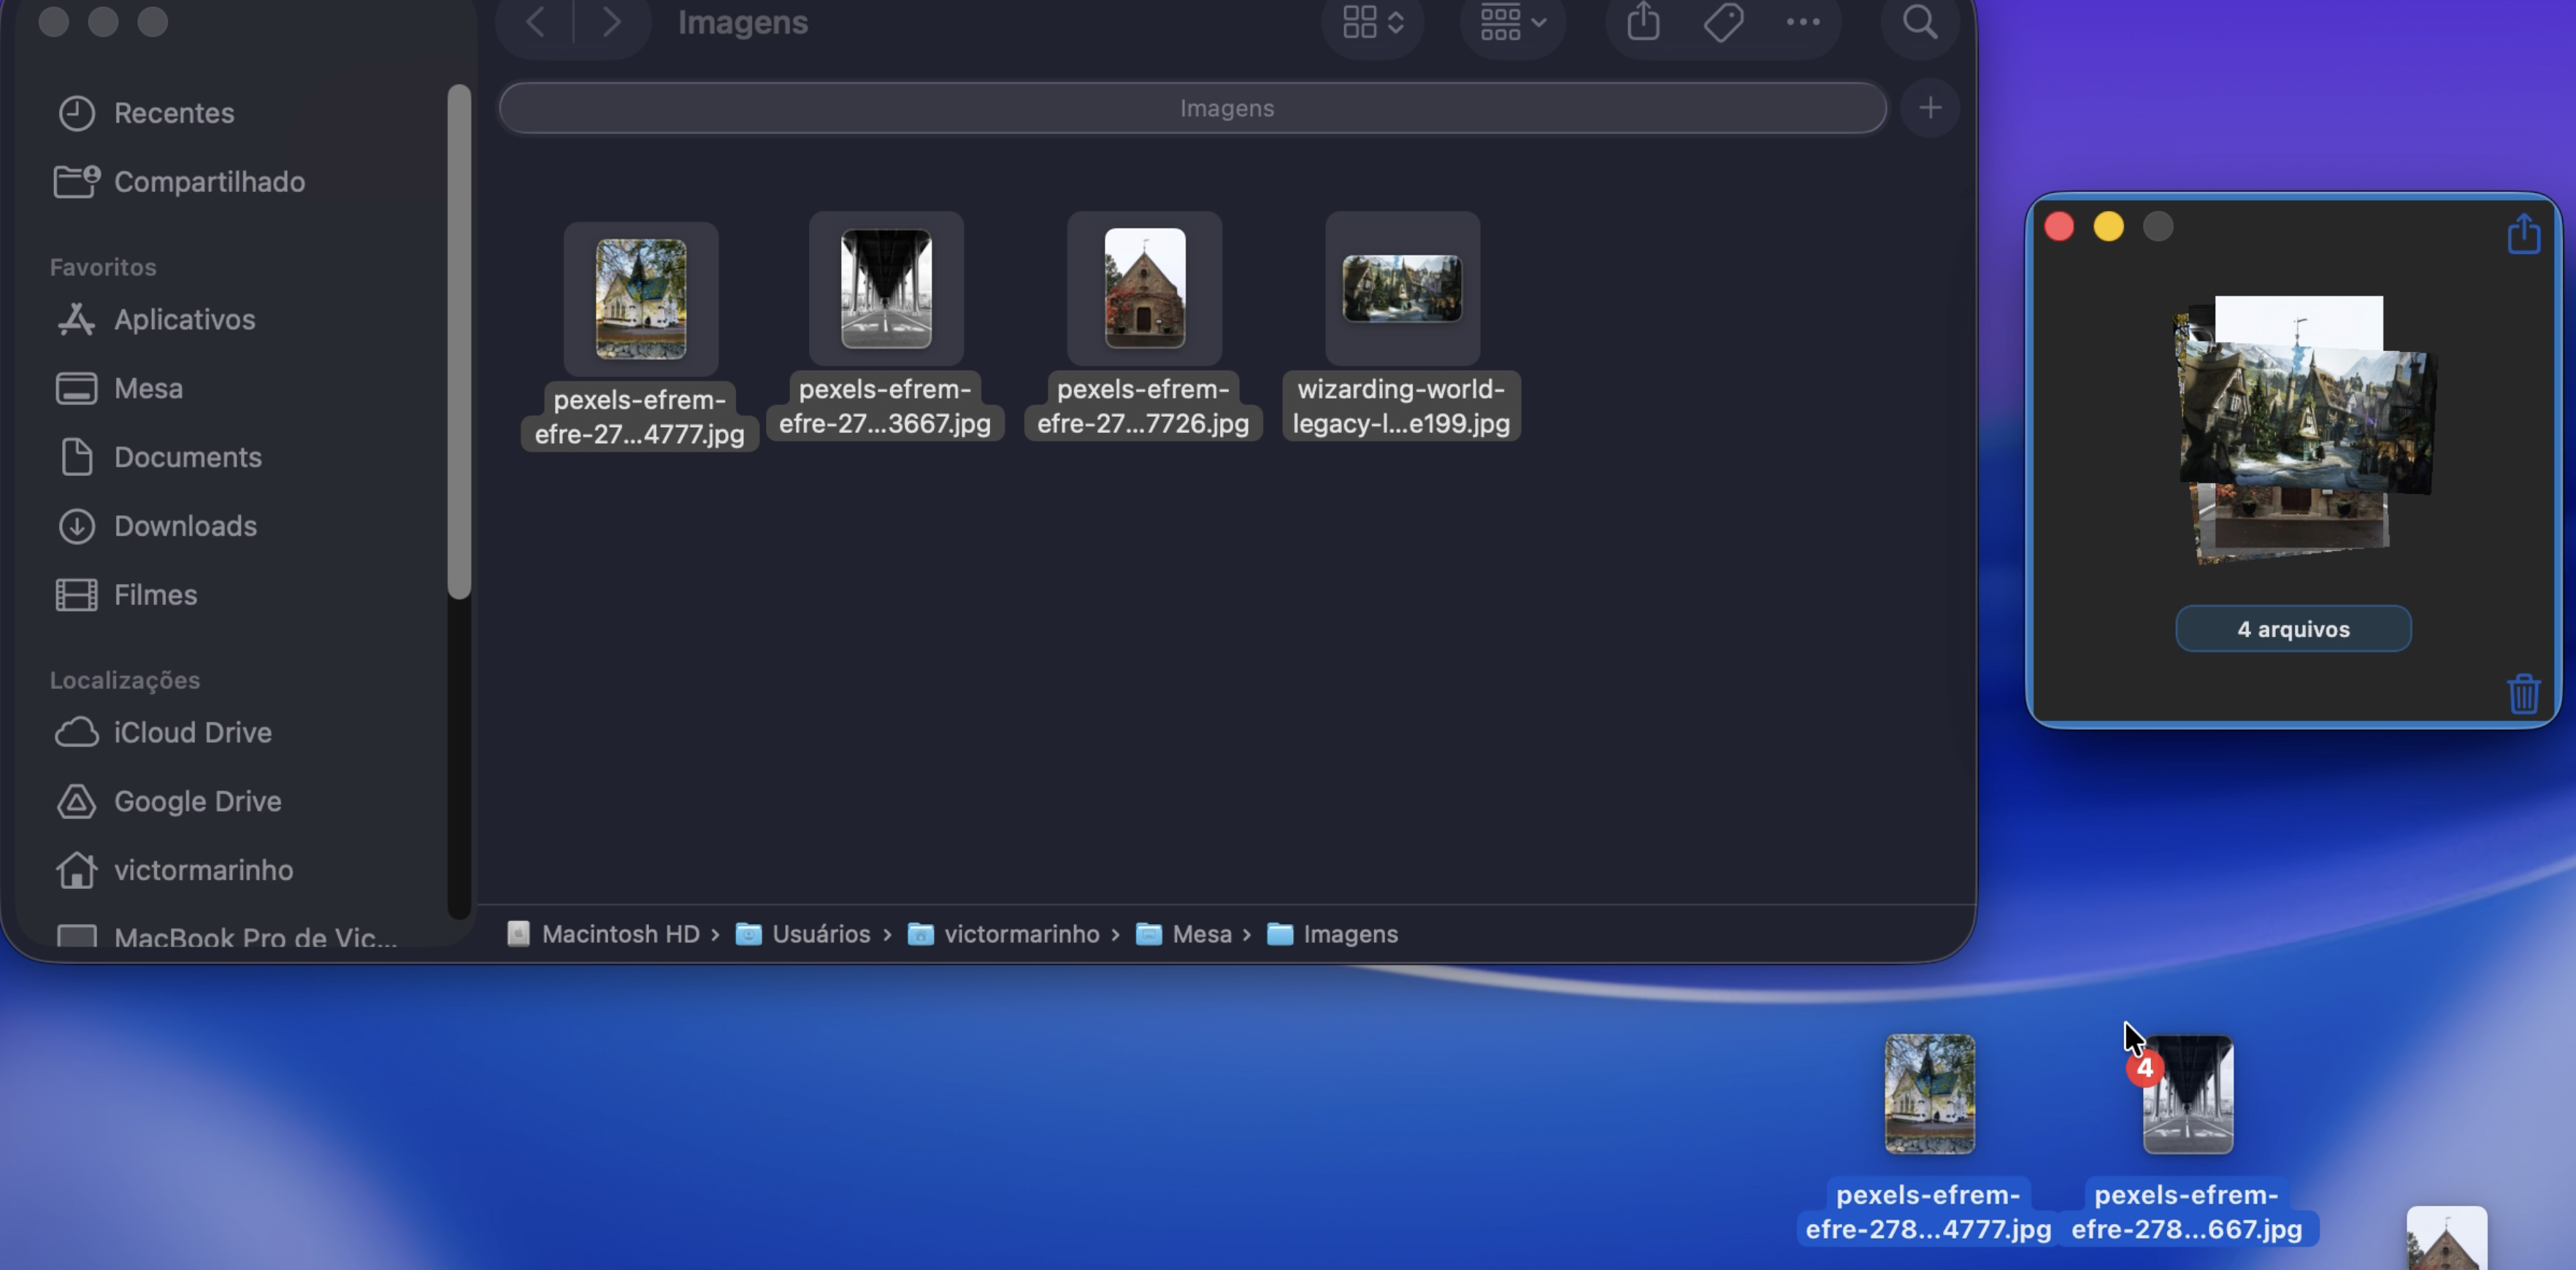Go forward with the forward arrow
Viewport: 2576px width, 1270px height.
pyautogui.click(x=611, y=22)
